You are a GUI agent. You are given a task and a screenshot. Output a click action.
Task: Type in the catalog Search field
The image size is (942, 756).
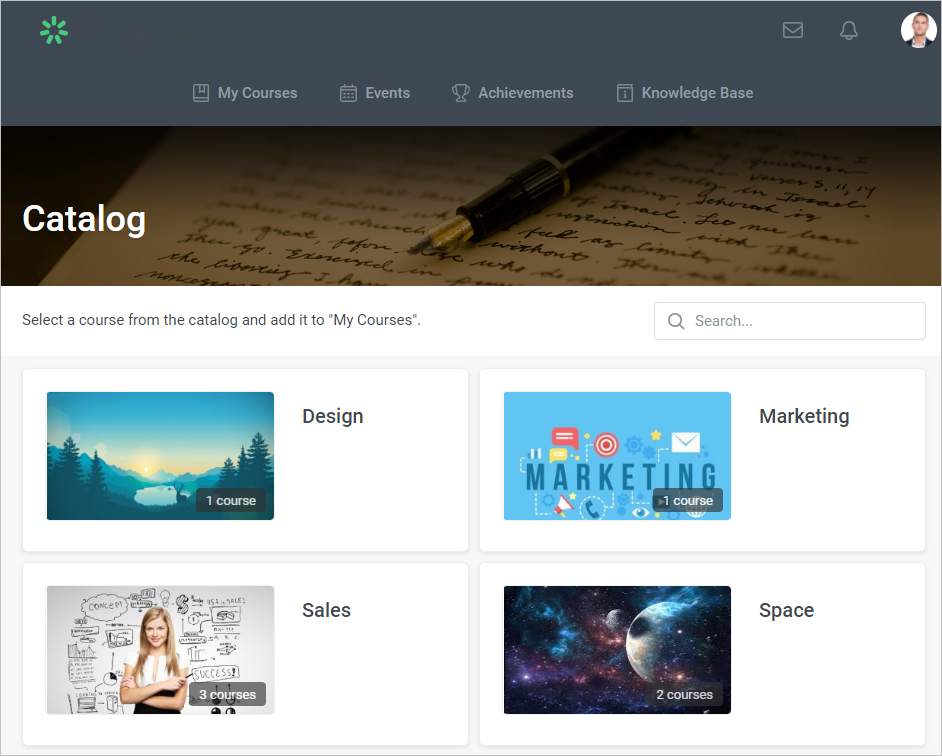(800, 321)
